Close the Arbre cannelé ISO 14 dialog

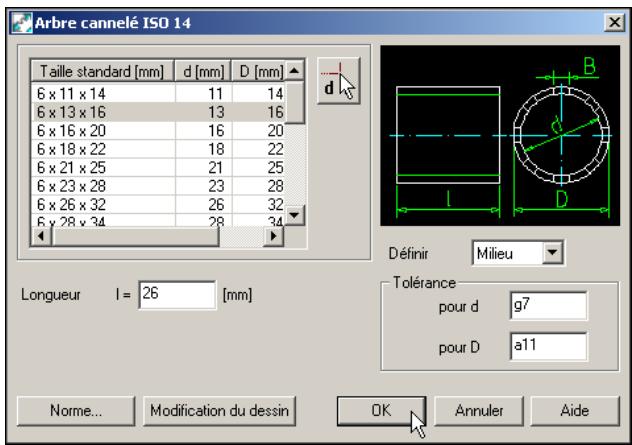(x=614, y=22)
